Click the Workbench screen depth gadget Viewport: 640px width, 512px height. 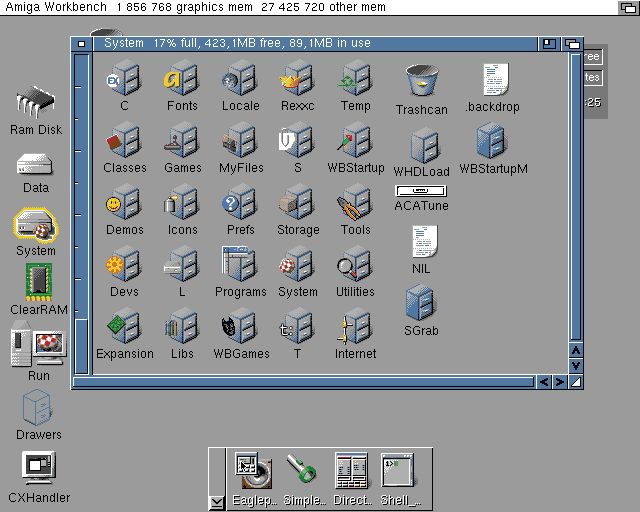[x=628, y=7]
